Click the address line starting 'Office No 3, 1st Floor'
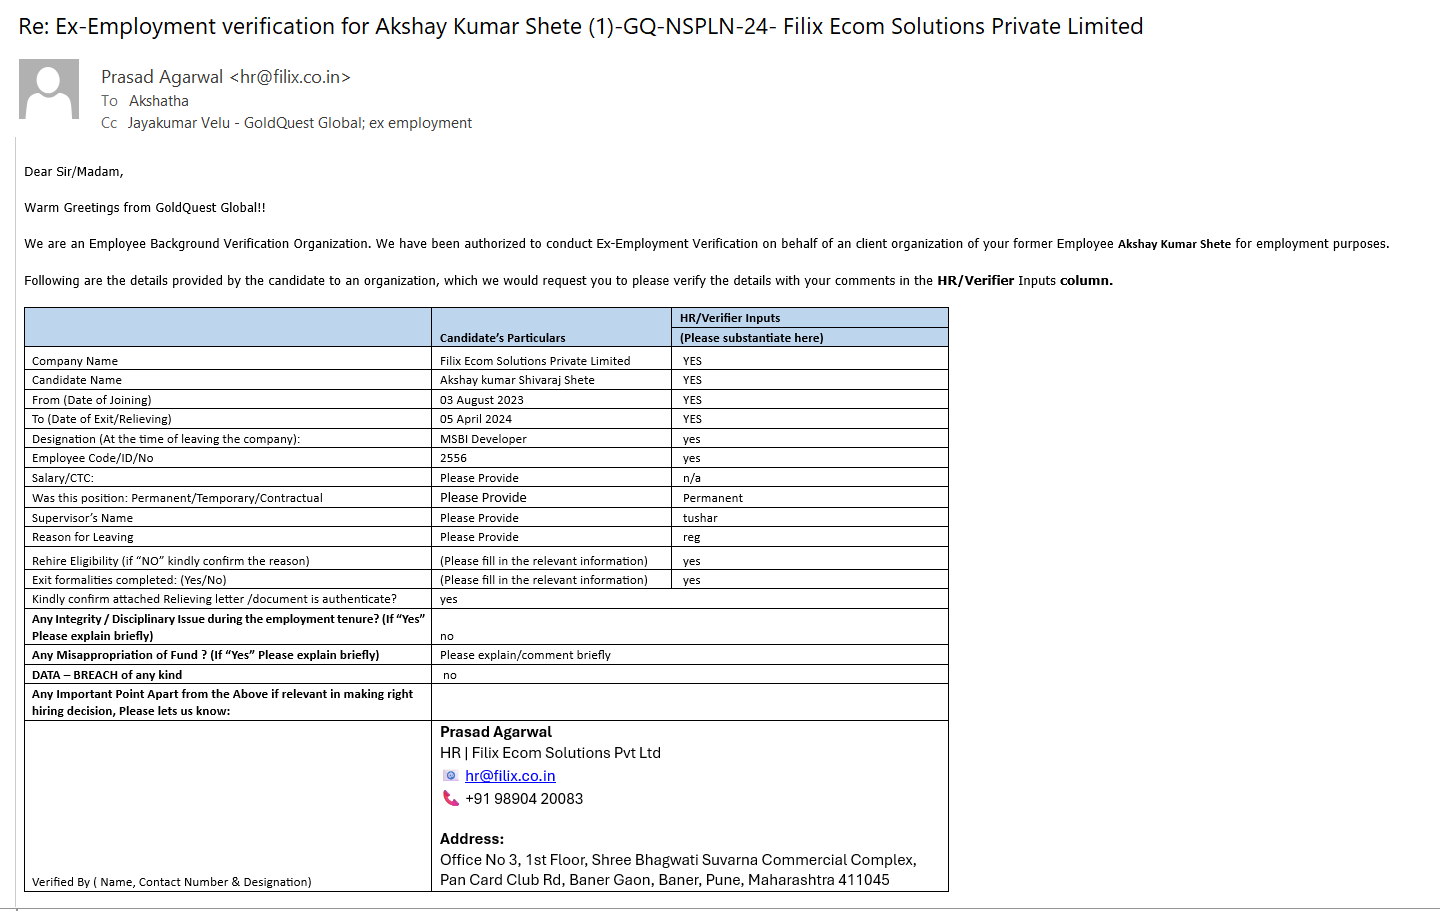The height and width of the screenshot is (911, 1440). point(678,860)
